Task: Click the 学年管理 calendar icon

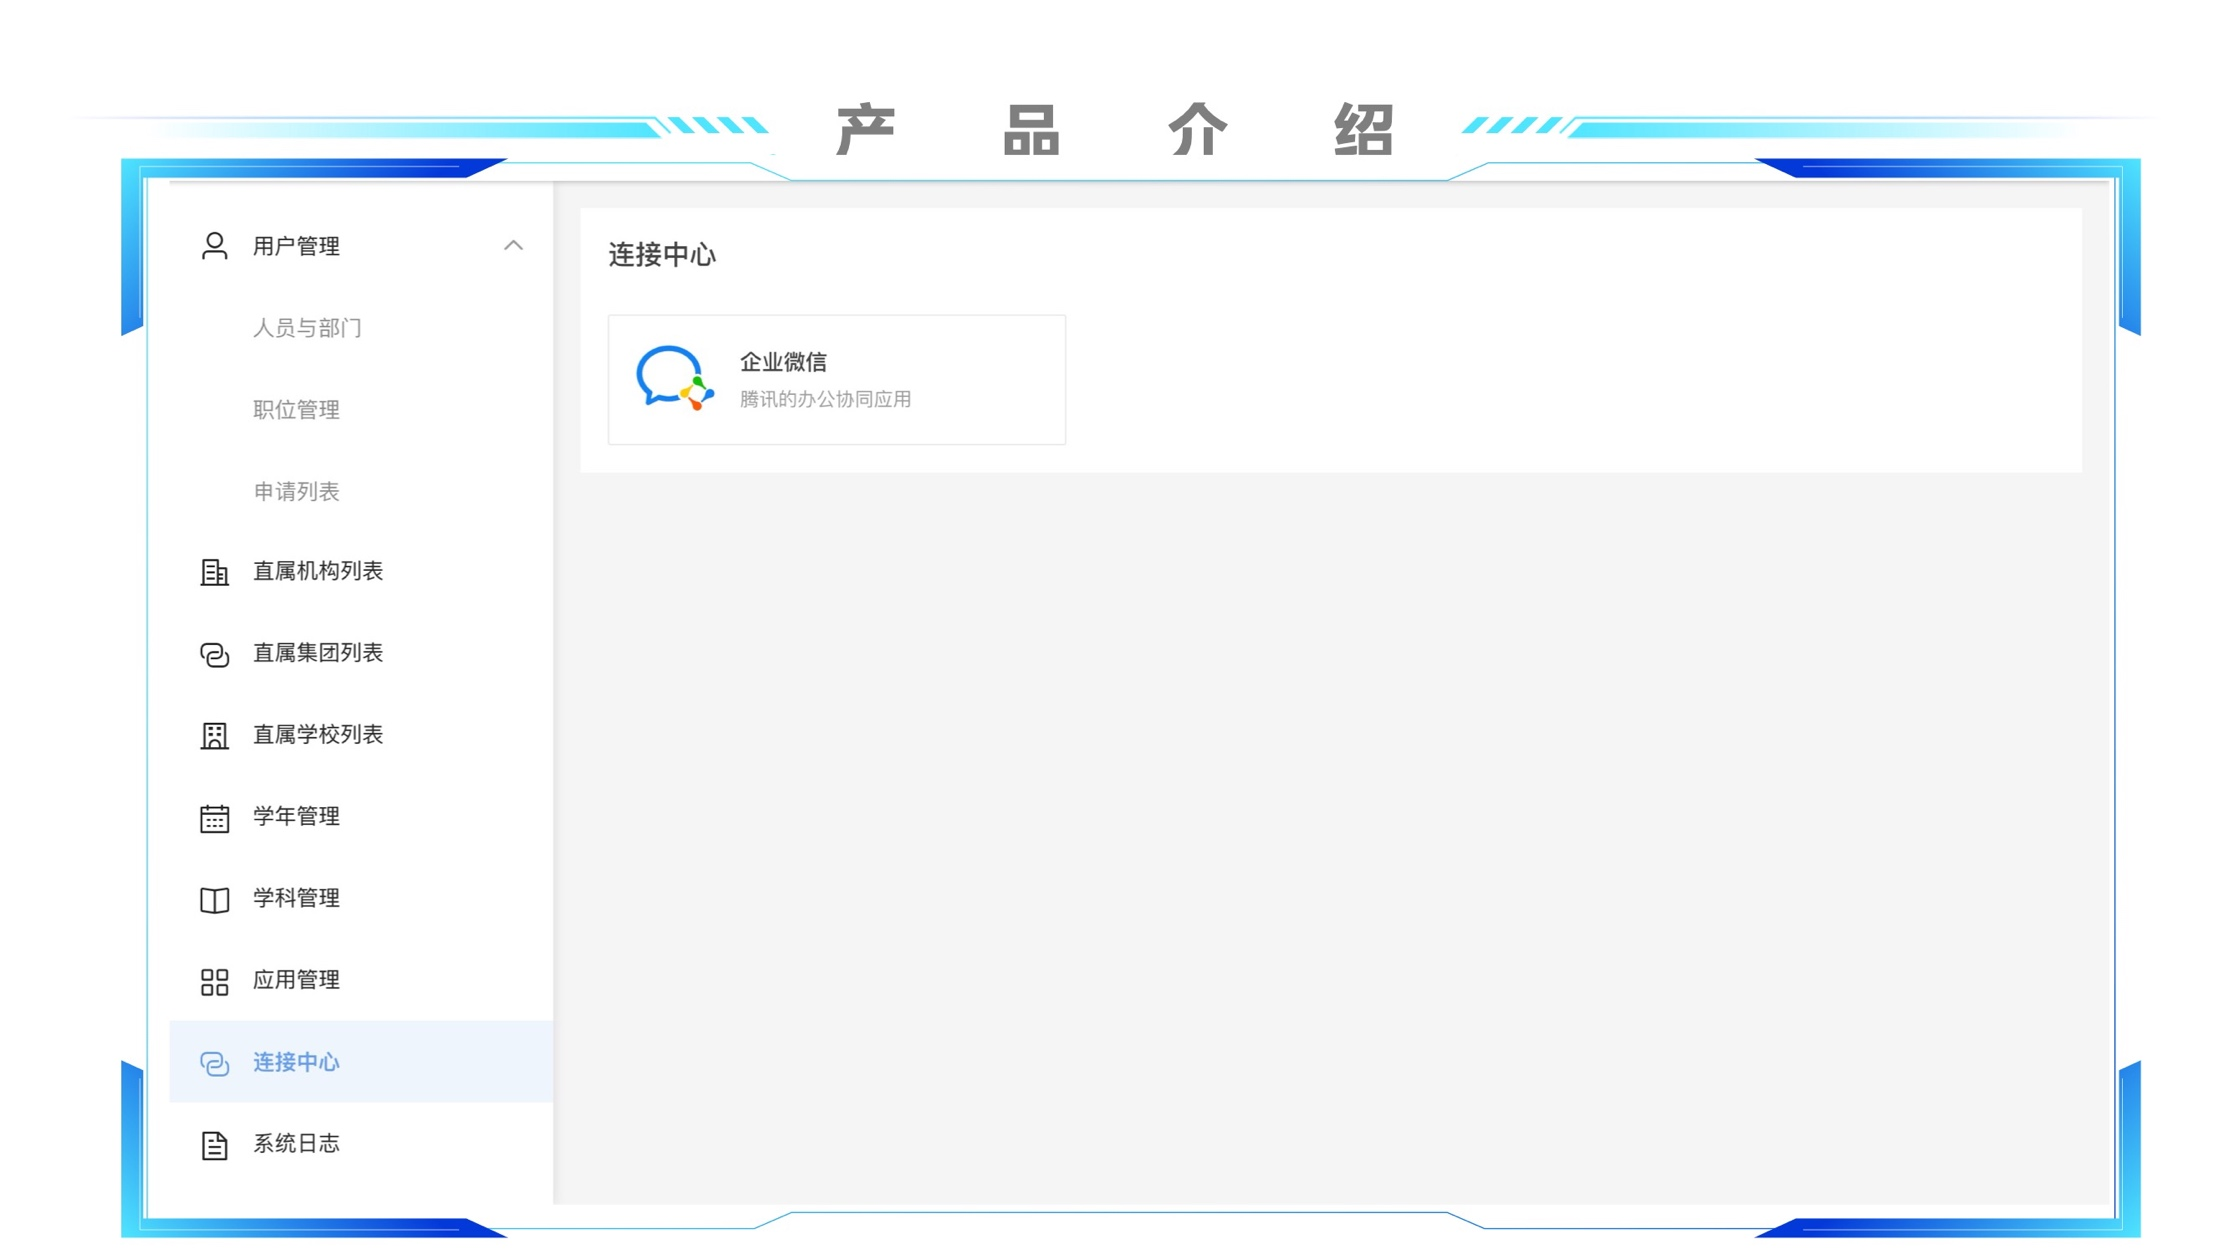Action: point(214,818)
